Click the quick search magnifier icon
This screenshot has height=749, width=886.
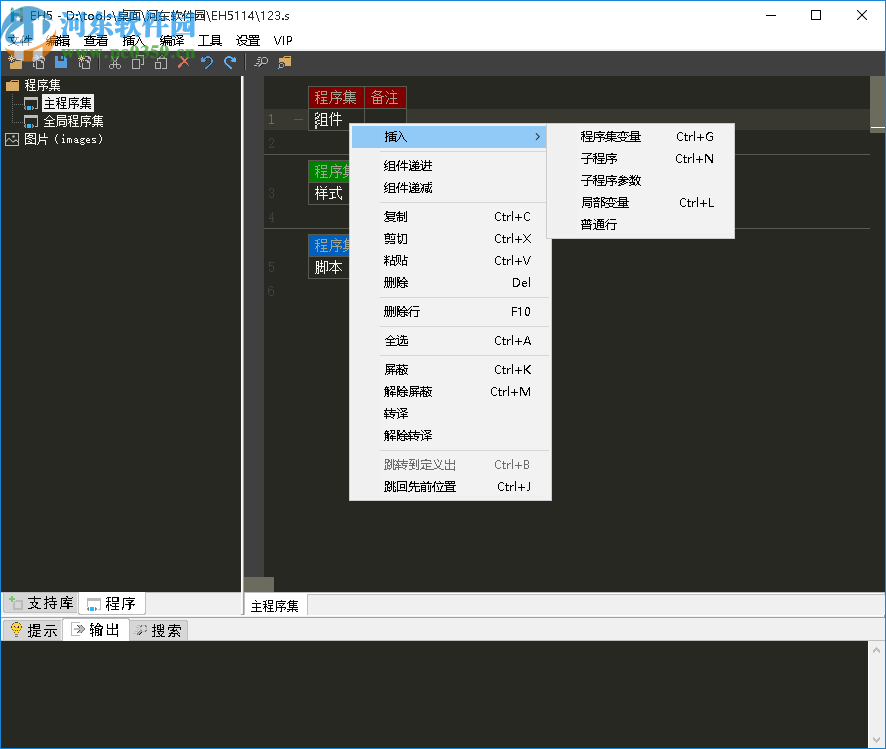[x=261, y=62]
